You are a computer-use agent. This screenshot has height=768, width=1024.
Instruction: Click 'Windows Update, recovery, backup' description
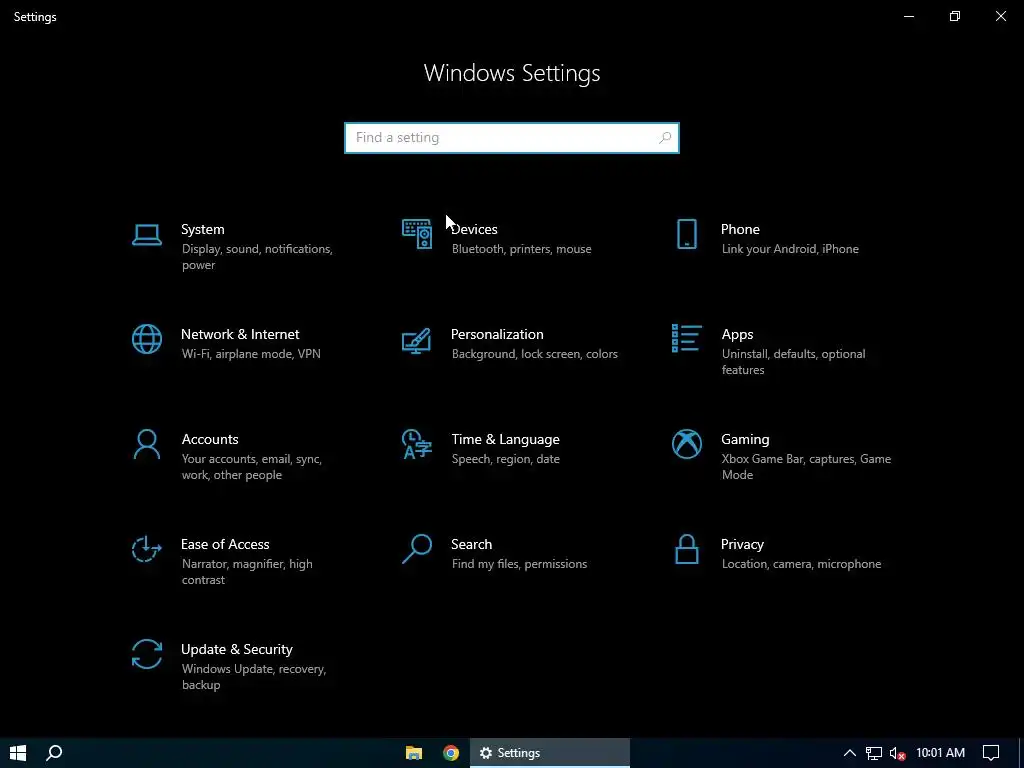point(253,677)
